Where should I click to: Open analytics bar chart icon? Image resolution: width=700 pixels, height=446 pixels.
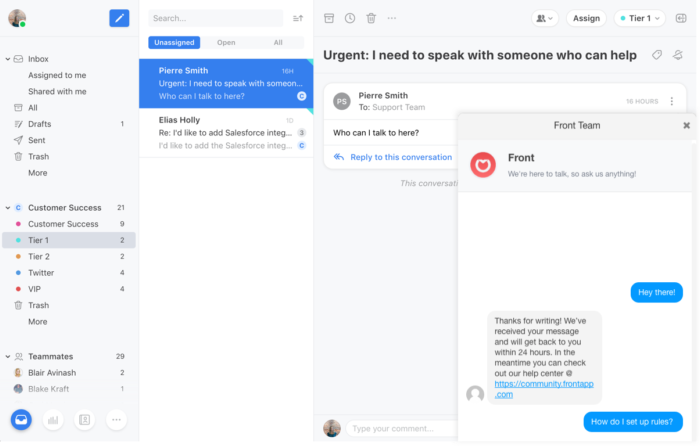[53, 420]
